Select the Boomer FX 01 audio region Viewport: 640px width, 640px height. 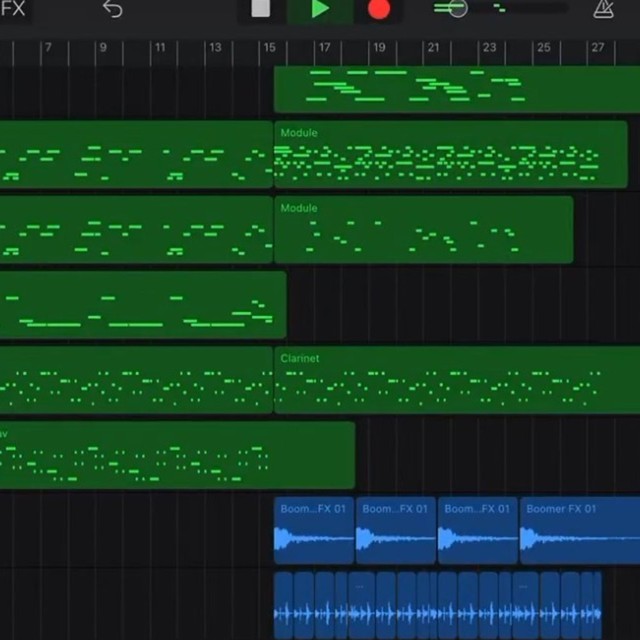(580, 531)
